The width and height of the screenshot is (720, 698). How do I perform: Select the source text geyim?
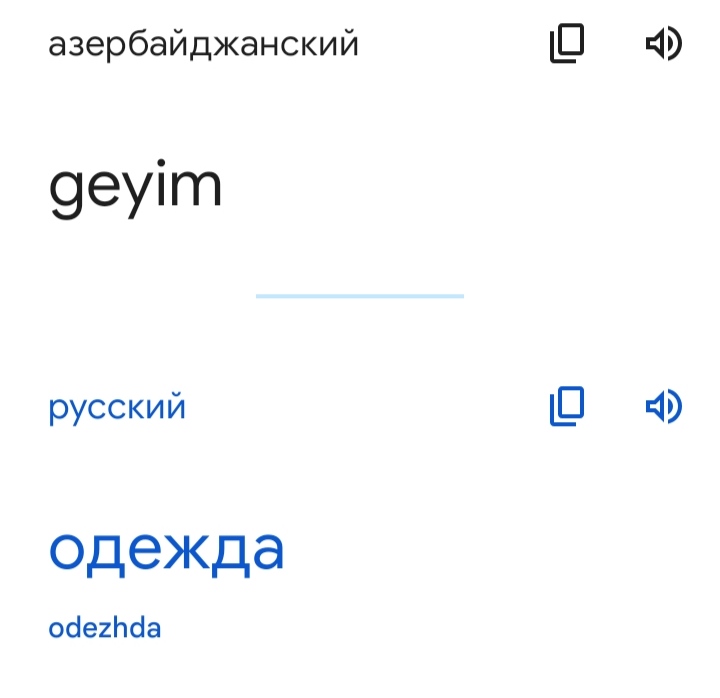pyautogui.click(x=135, y=189)
